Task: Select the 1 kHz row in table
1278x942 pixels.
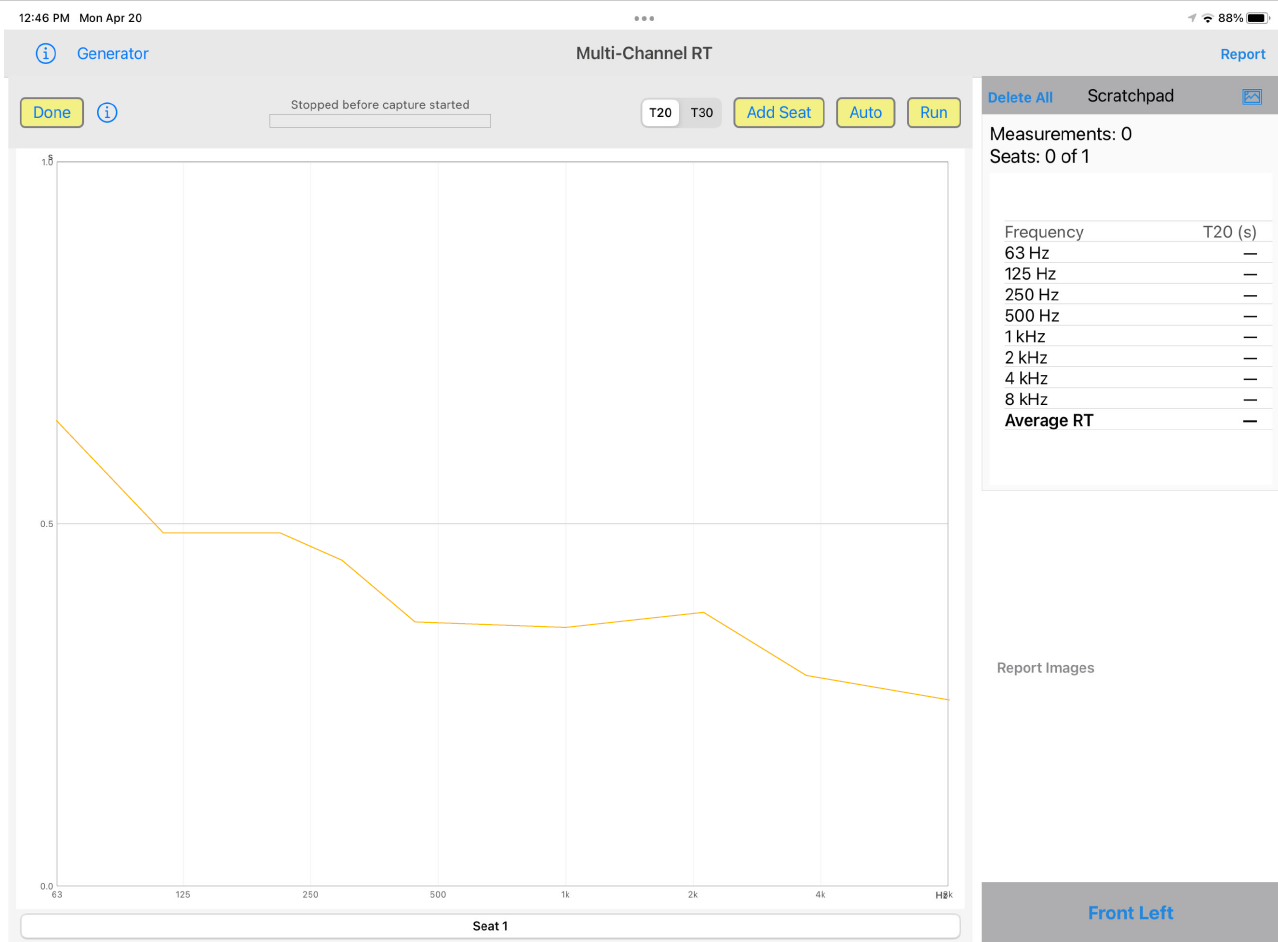Action: click(1130, 337)
